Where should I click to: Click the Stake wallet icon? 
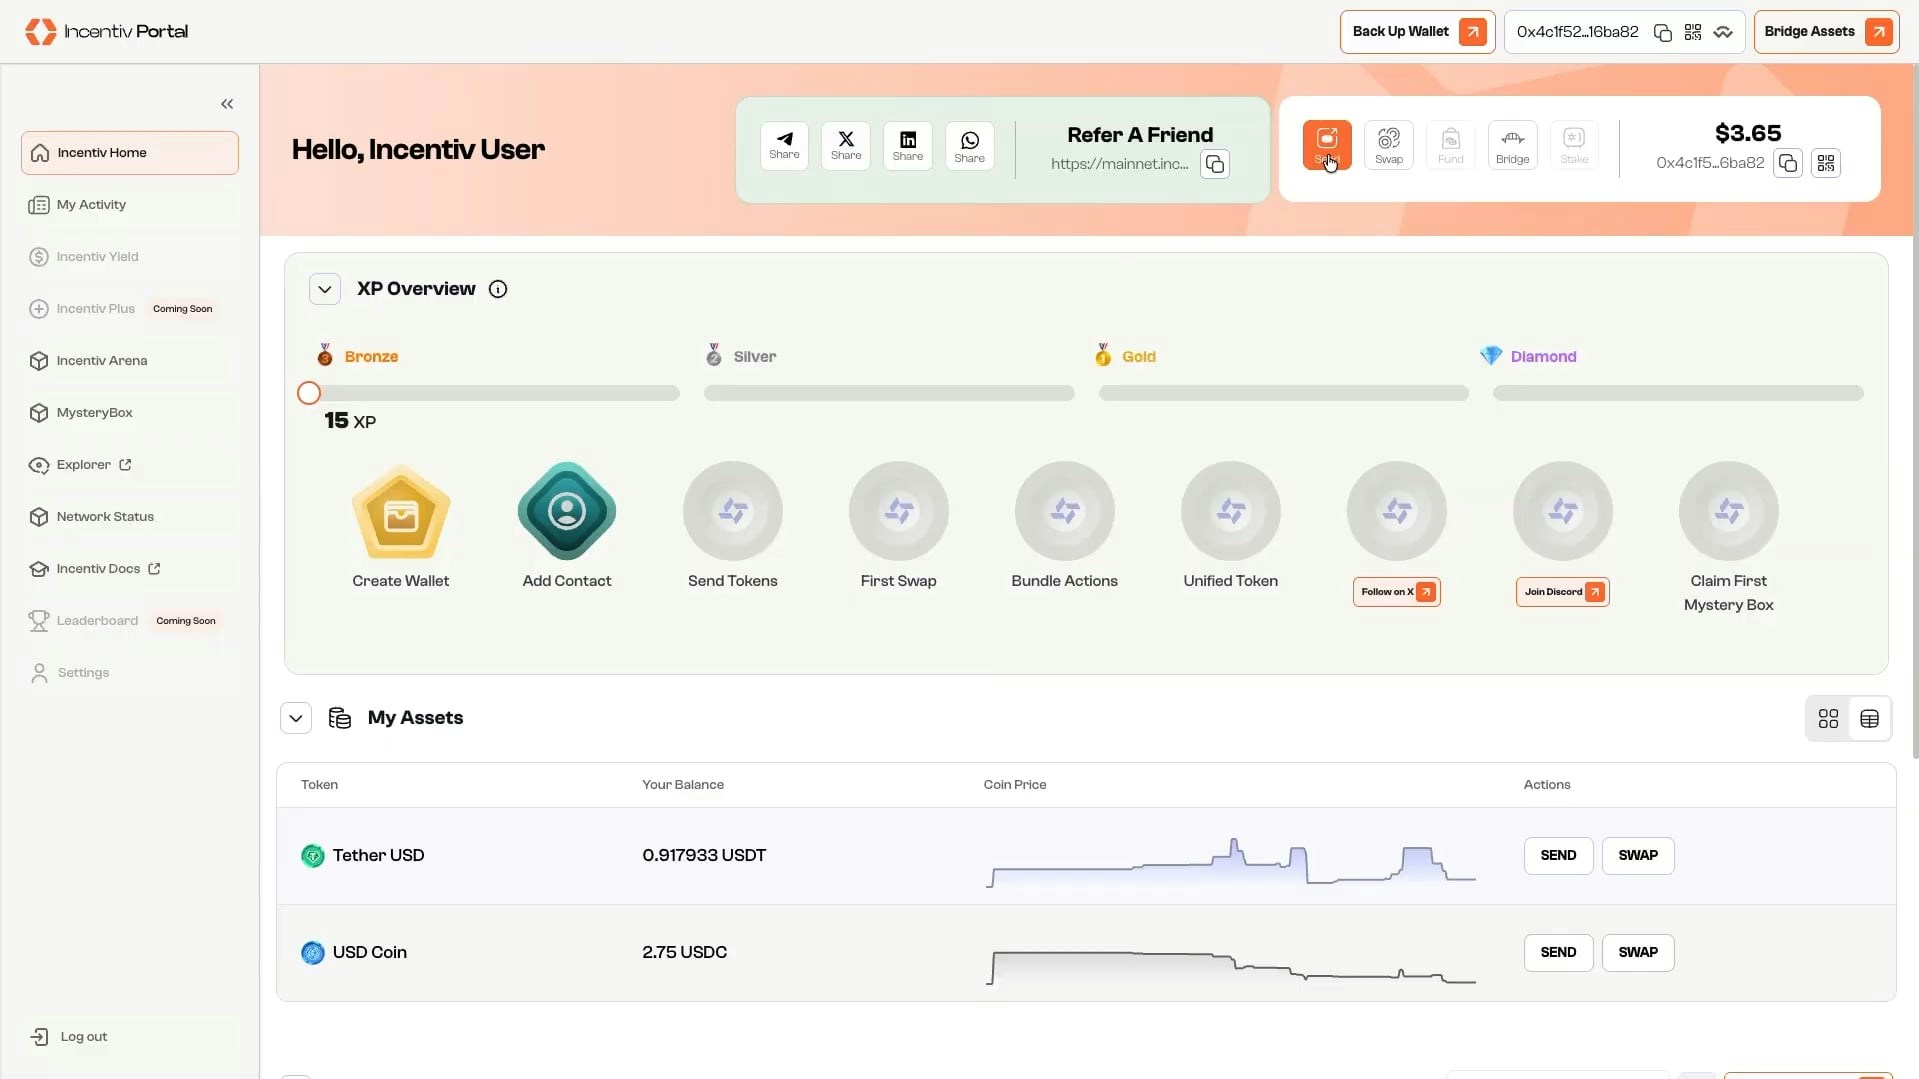(1574, 145)
